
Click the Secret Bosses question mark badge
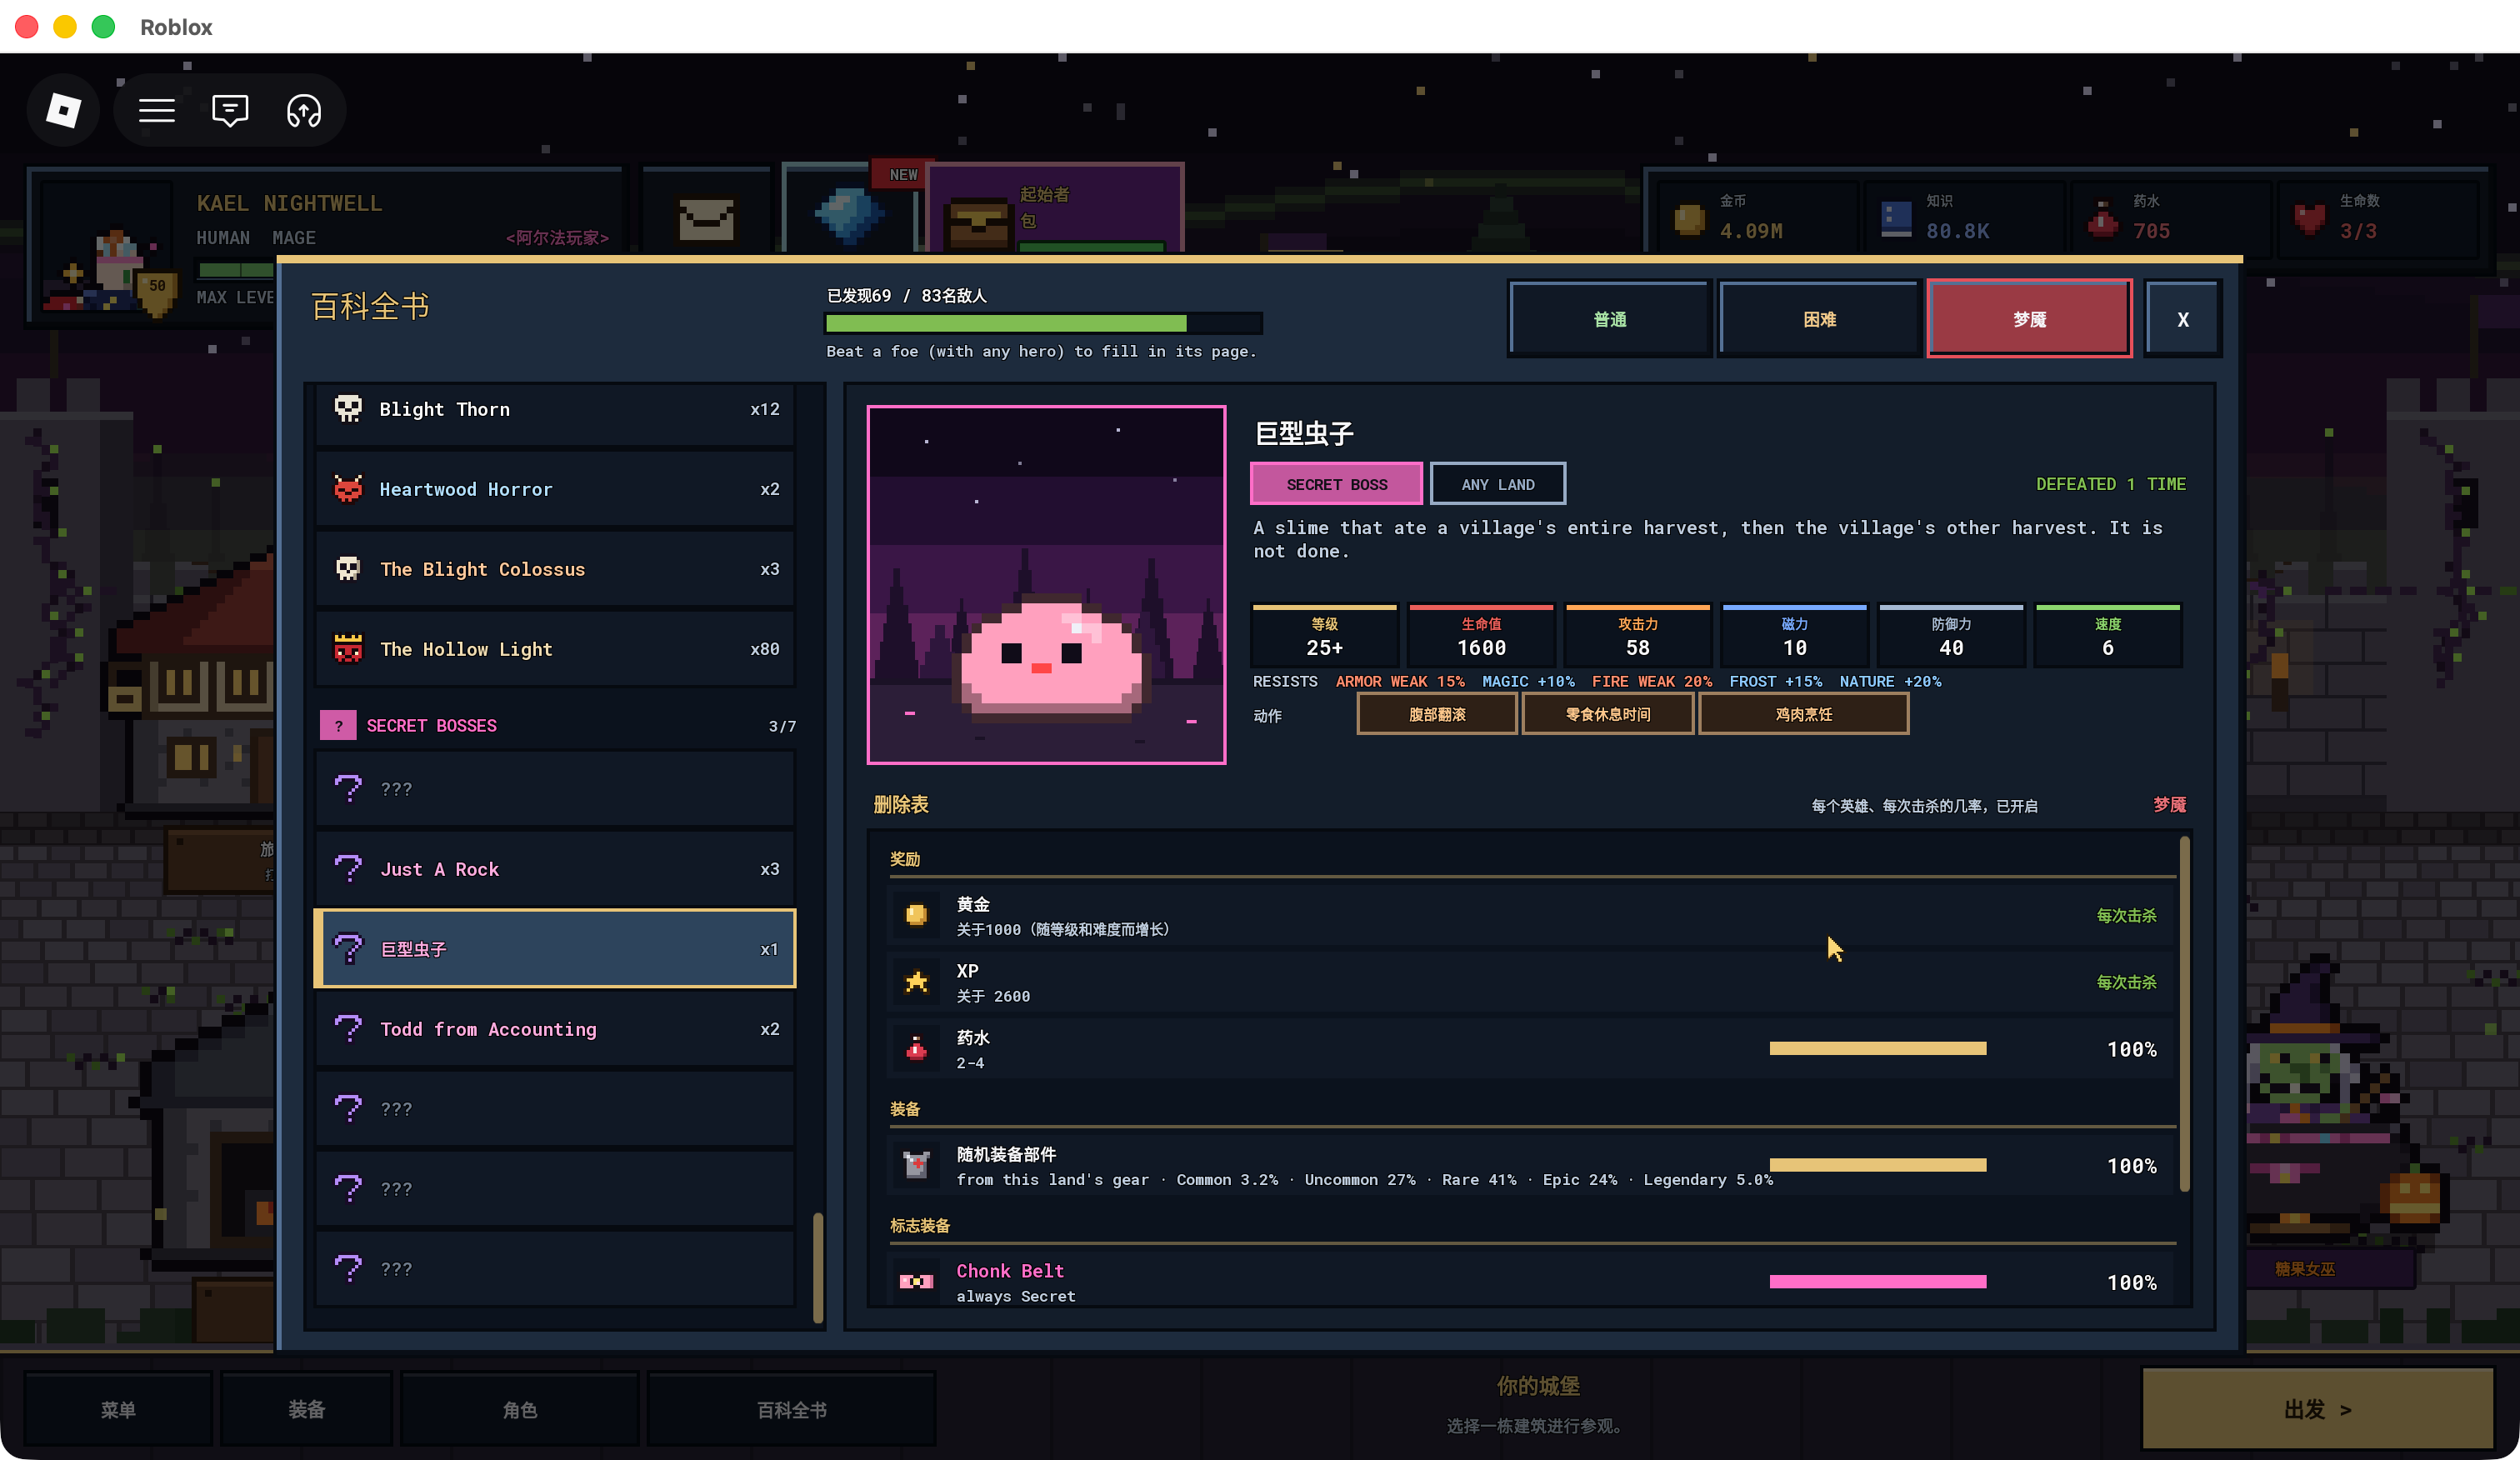point(338,725)
